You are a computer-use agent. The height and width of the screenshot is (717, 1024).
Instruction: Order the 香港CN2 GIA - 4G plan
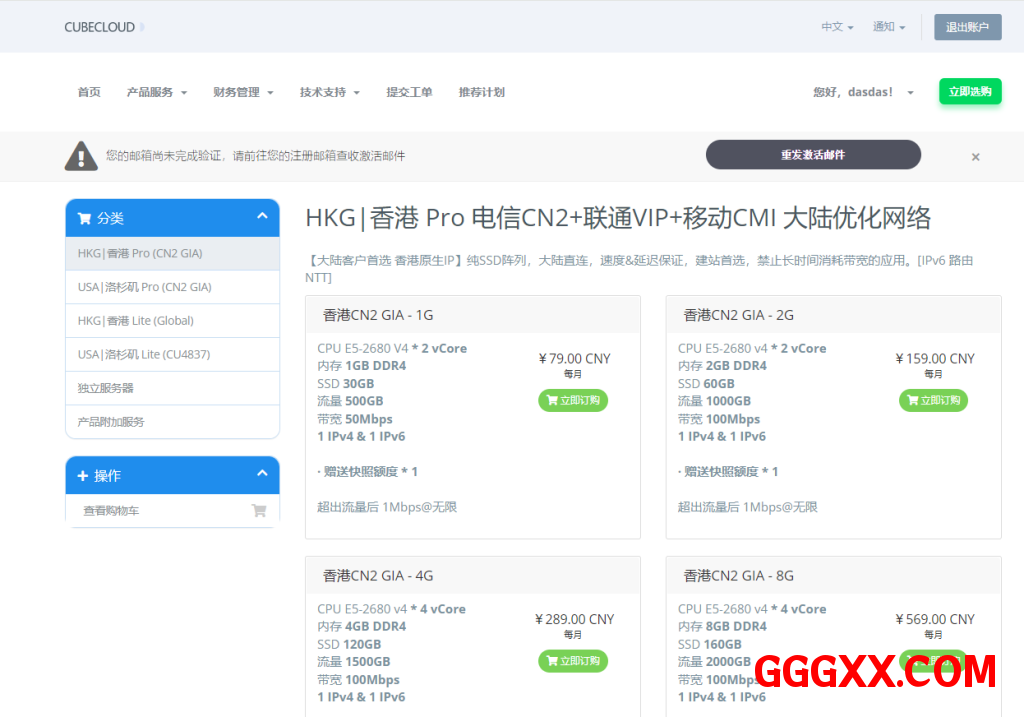coord(573,661)
